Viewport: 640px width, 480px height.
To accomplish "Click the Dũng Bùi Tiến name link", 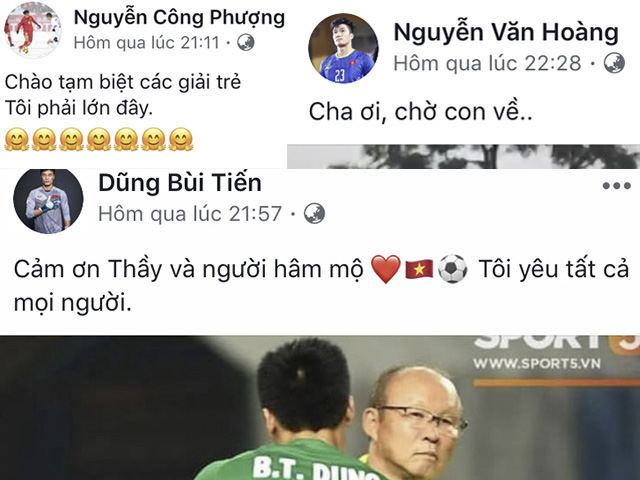I will [180, 182].
